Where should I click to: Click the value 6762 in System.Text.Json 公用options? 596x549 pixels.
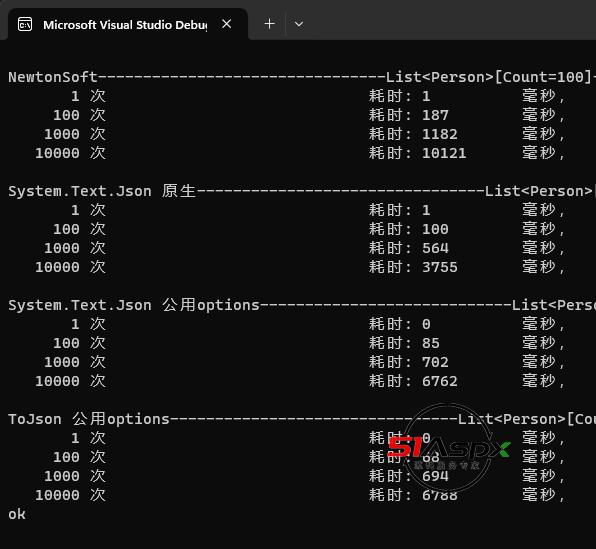(439, 381)
